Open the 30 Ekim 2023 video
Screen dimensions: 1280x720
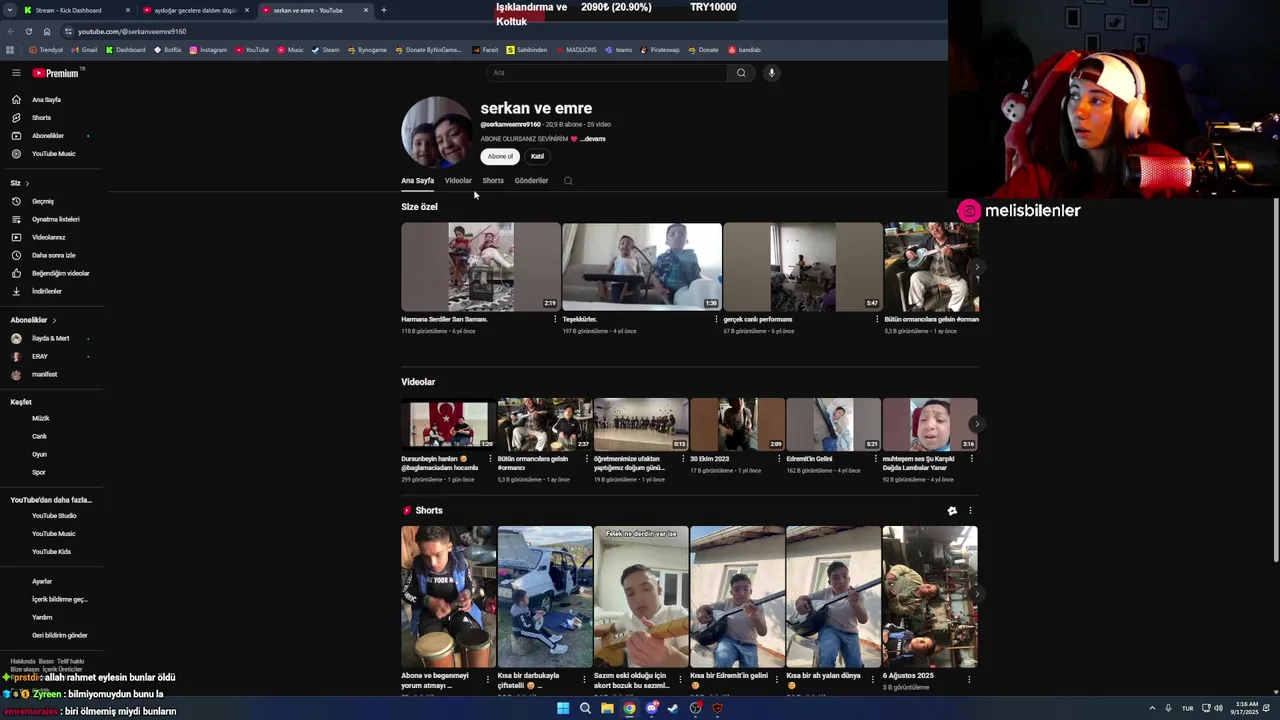pyautogui.click(x=737, y=424)
